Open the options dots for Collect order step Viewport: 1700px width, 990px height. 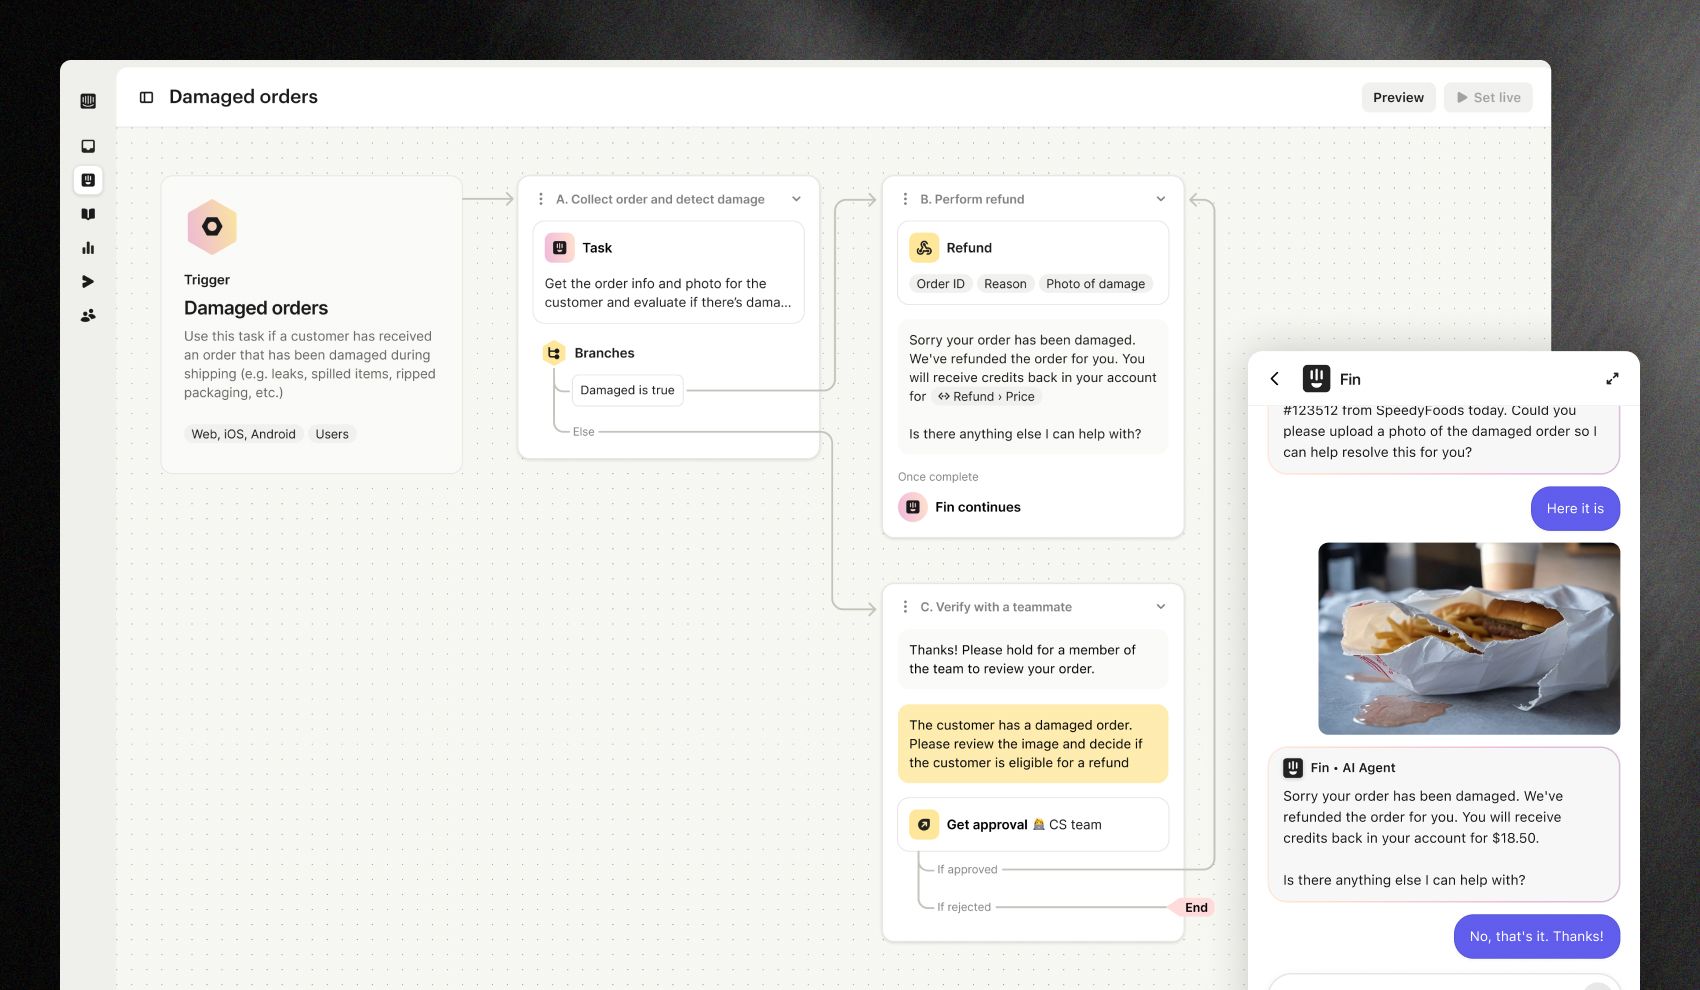tap(541, 199)
